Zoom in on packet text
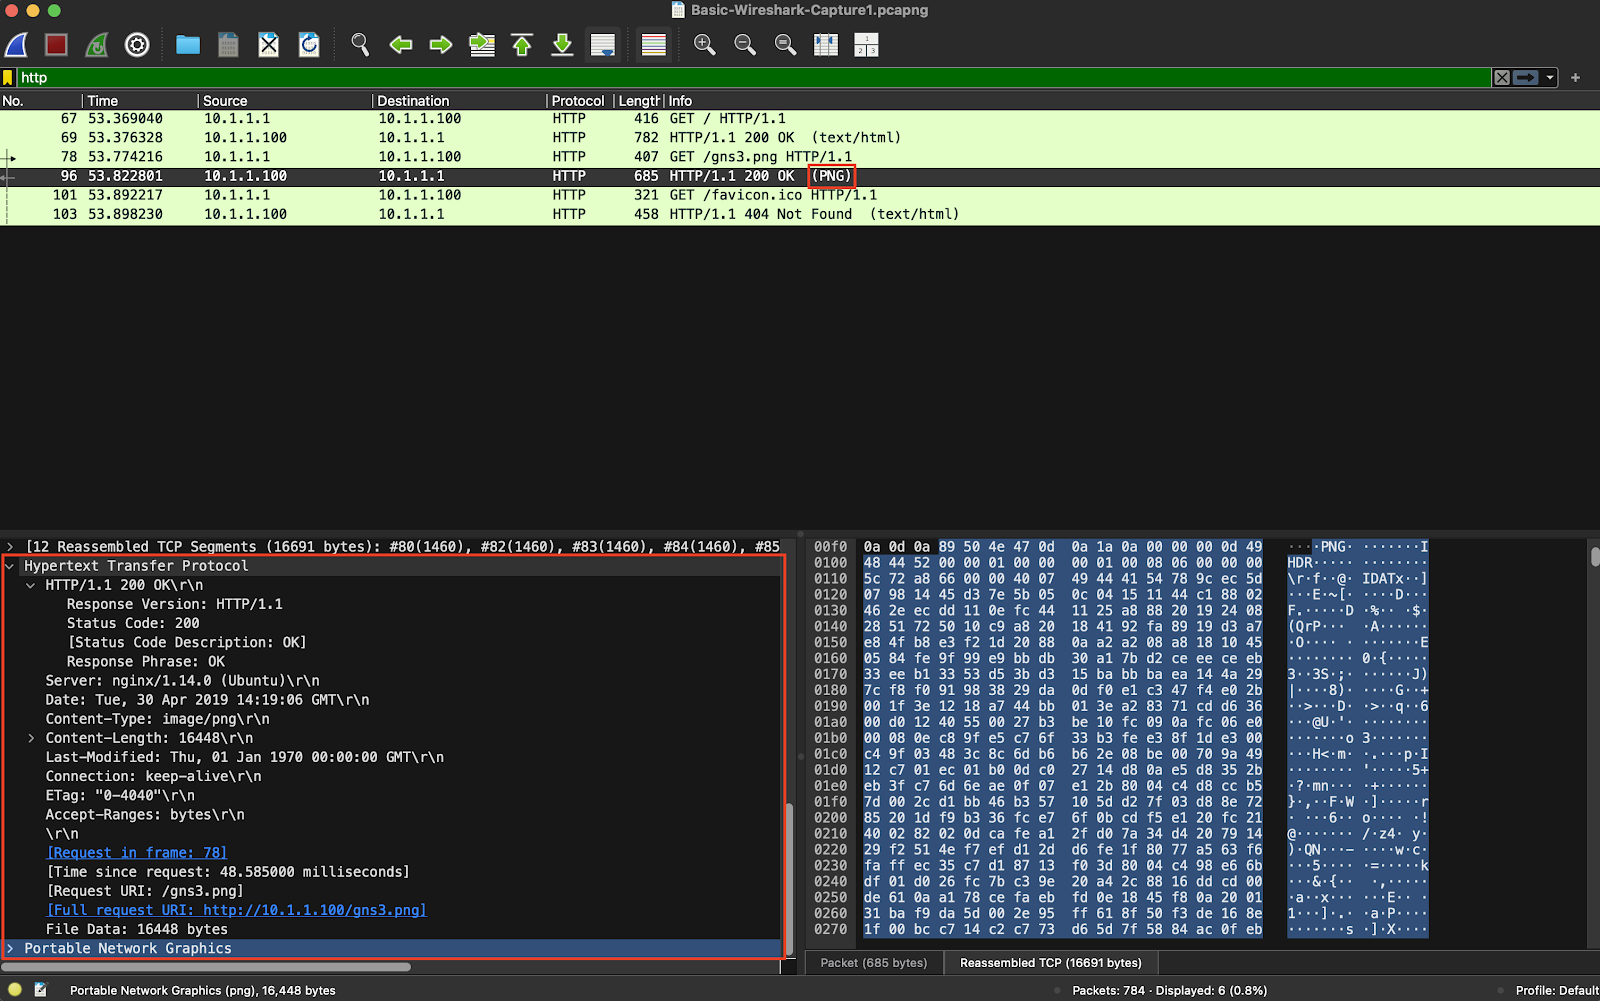This screenshot has width=1600, height=1001. point(705,45)
